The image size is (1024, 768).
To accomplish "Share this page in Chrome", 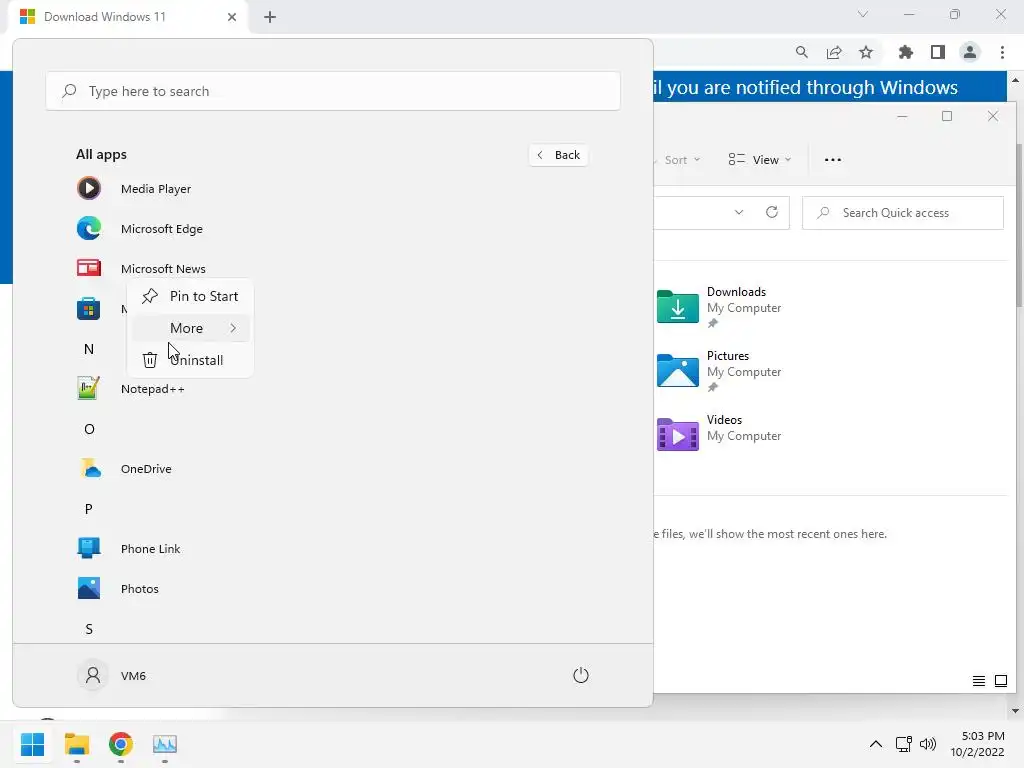I will pyautogui.click(x=834, y=52).
